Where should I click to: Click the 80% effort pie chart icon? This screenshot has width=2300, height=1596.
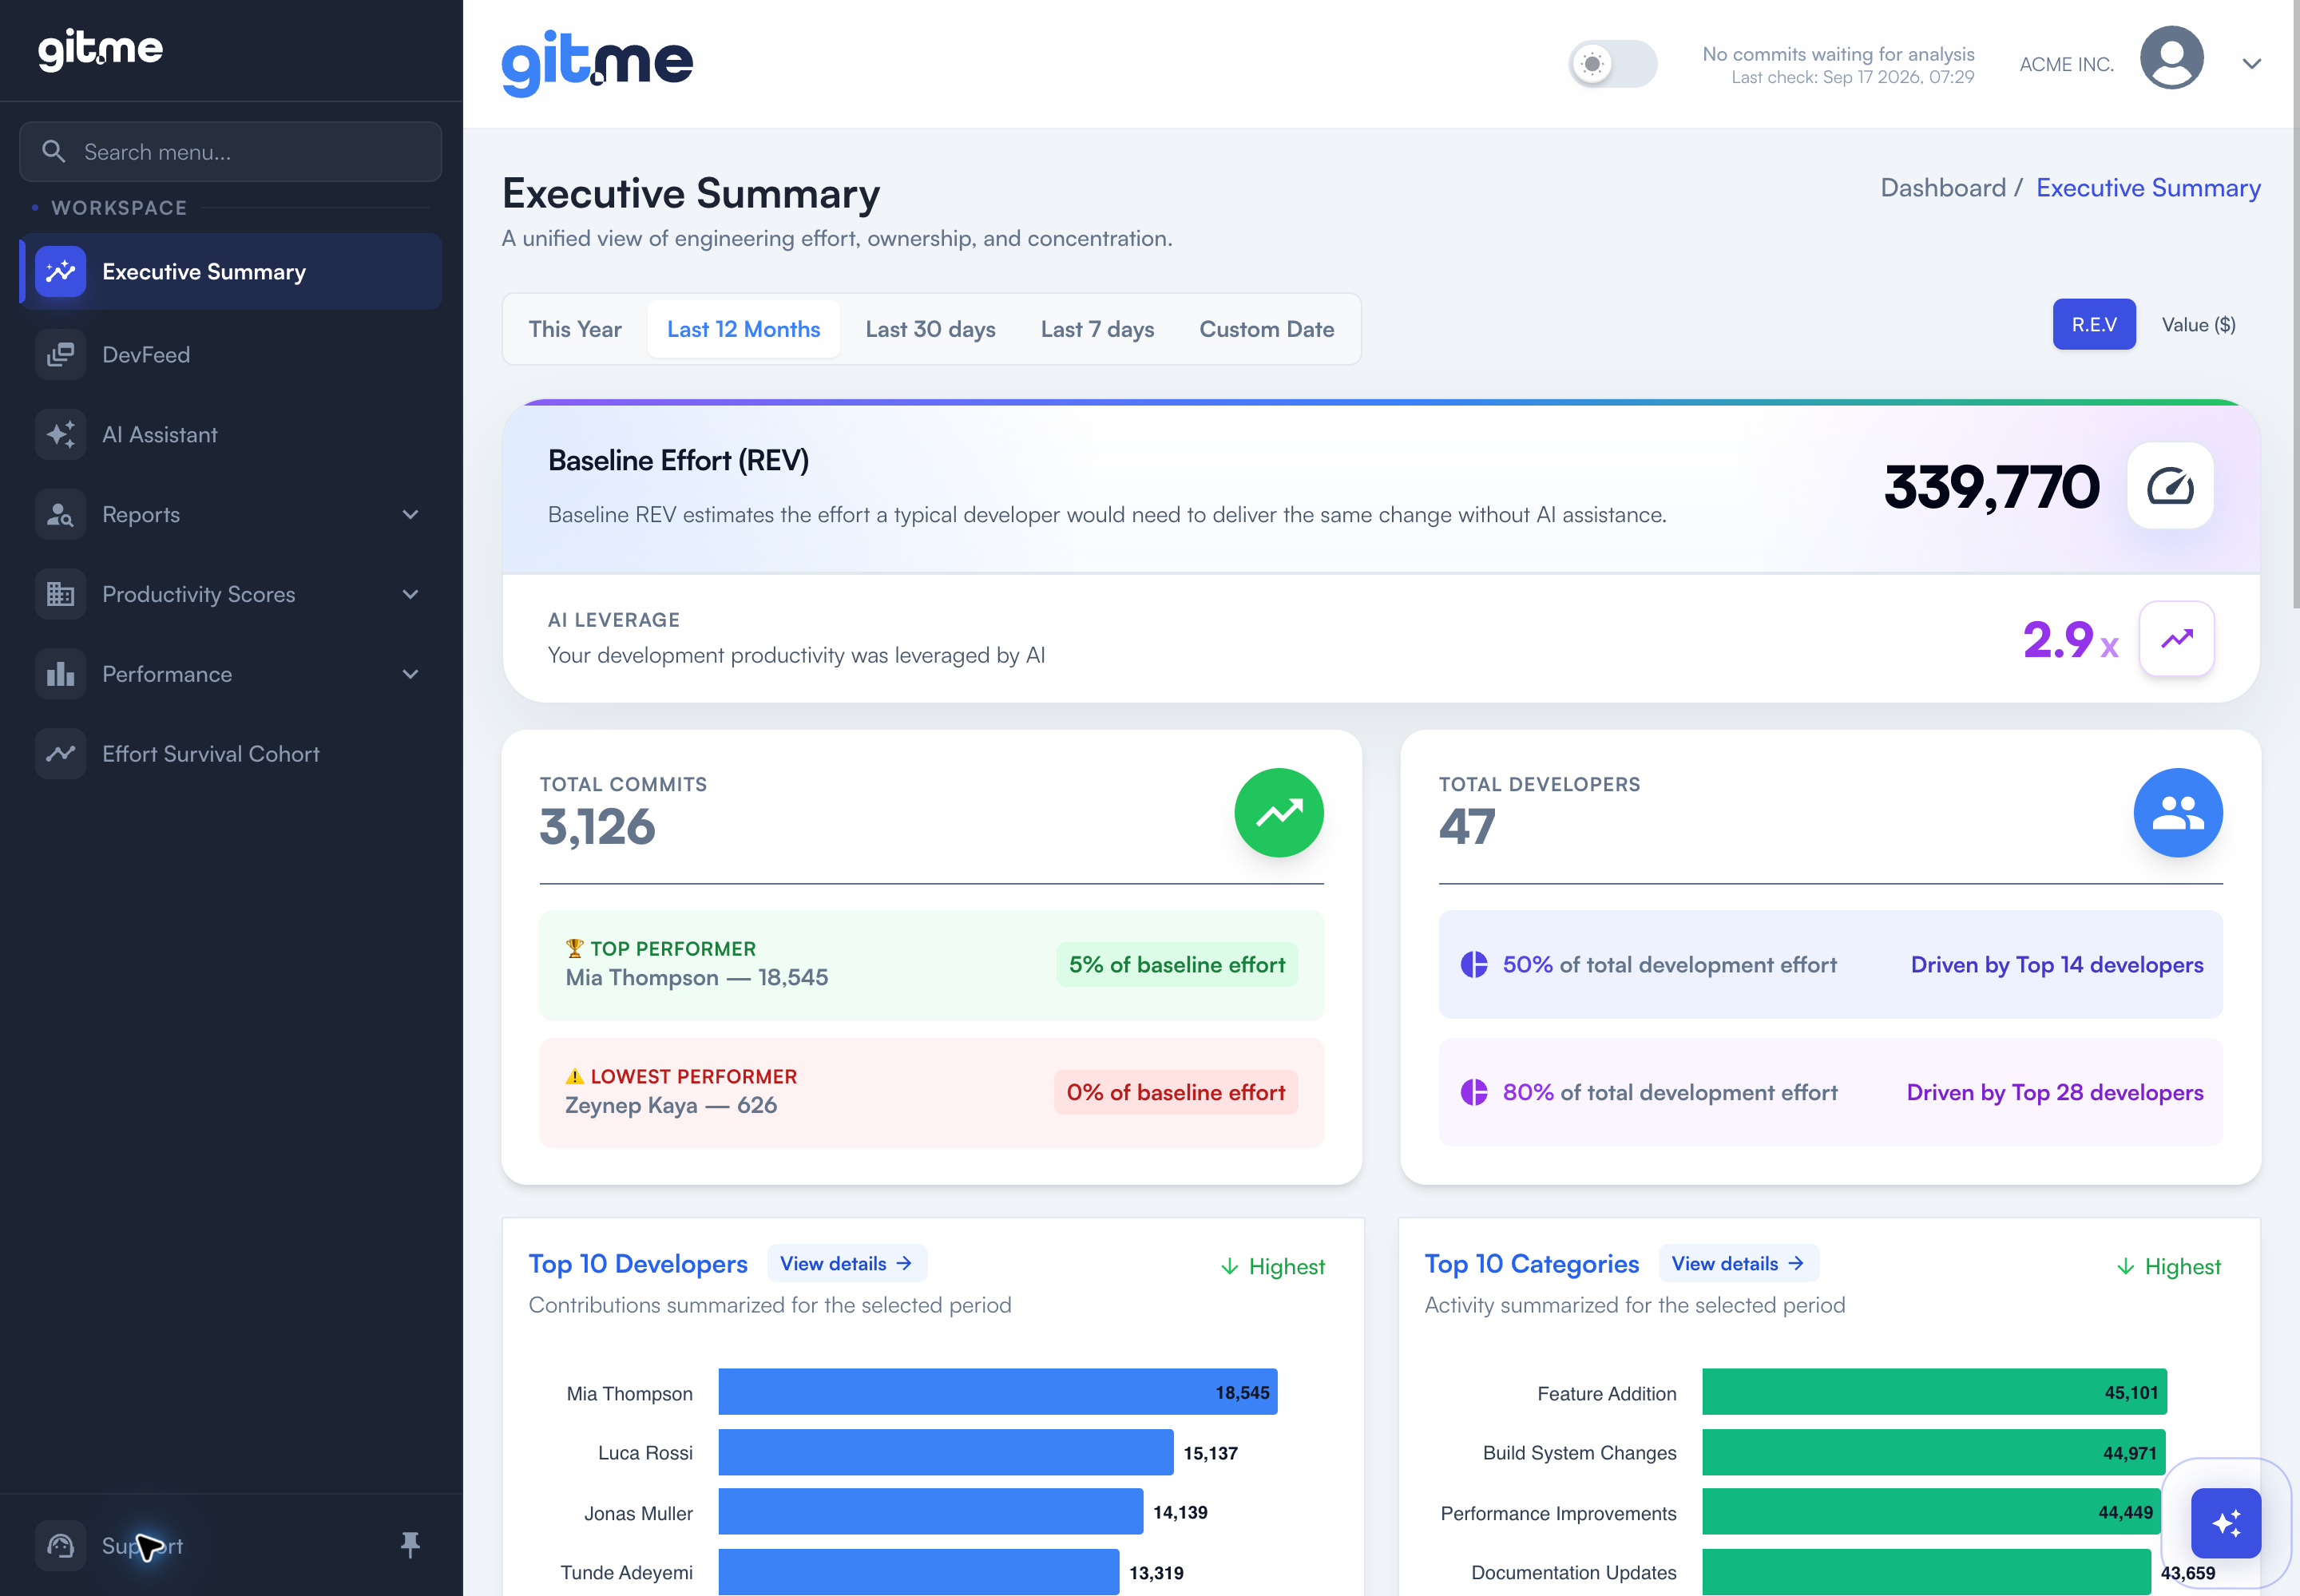click(1474, 1093)
